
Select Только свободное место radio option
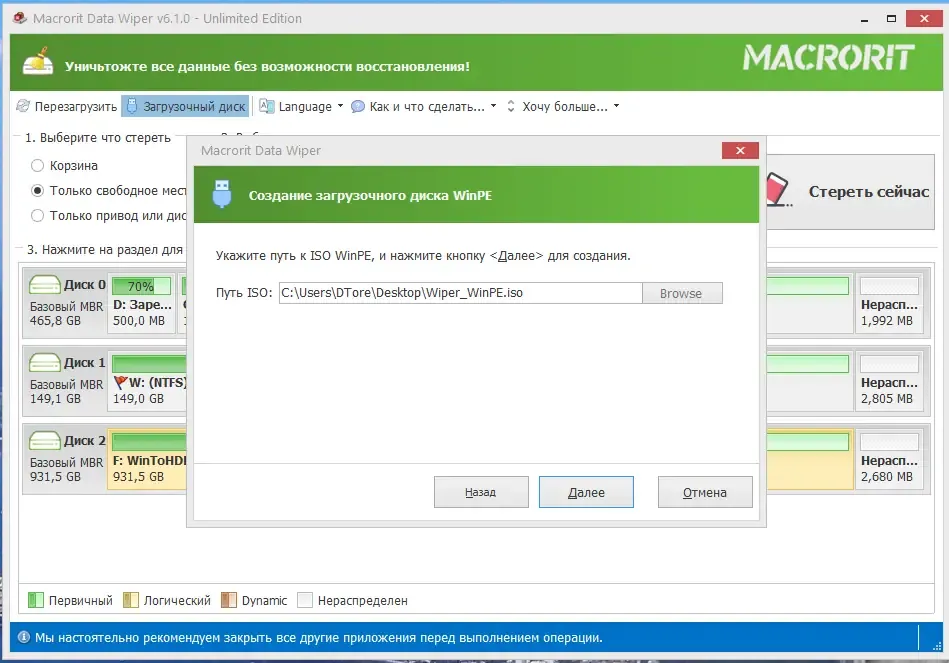click(38, 191)
